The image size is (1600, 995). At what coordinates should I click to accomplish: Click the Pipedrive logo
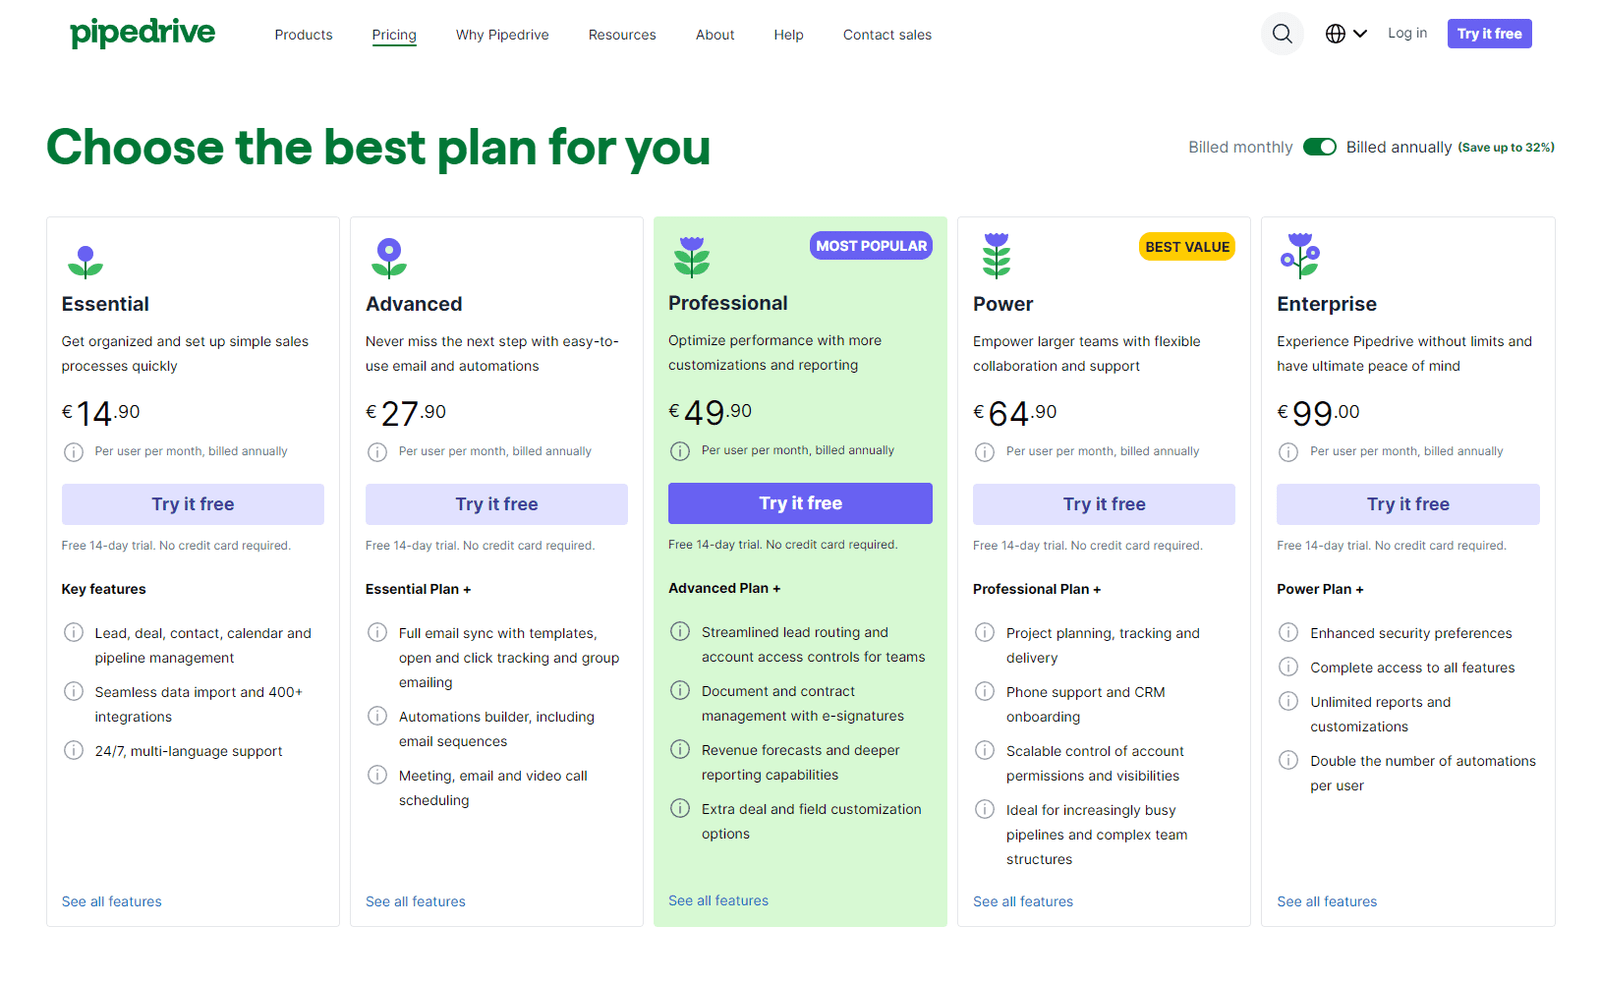click(x=142, y=33)
